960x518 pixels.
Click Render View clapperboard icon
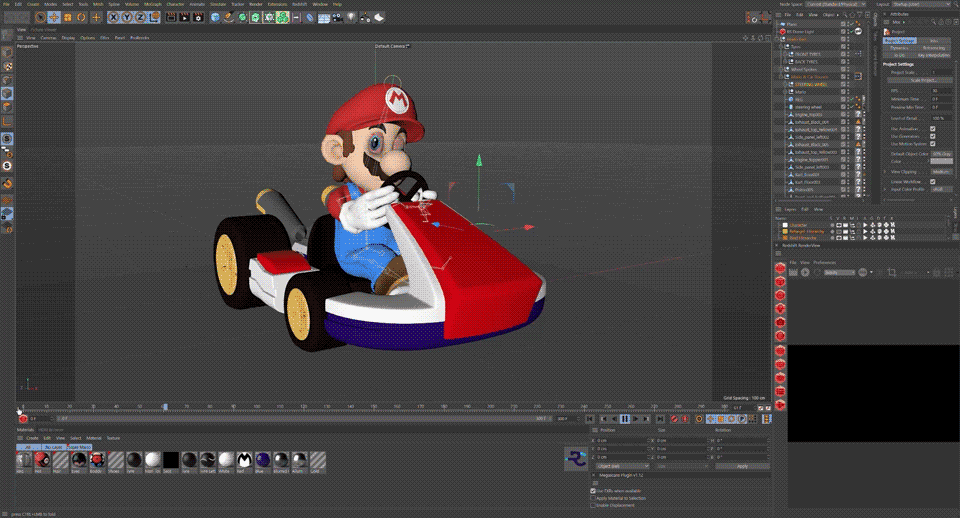point(171,17)
